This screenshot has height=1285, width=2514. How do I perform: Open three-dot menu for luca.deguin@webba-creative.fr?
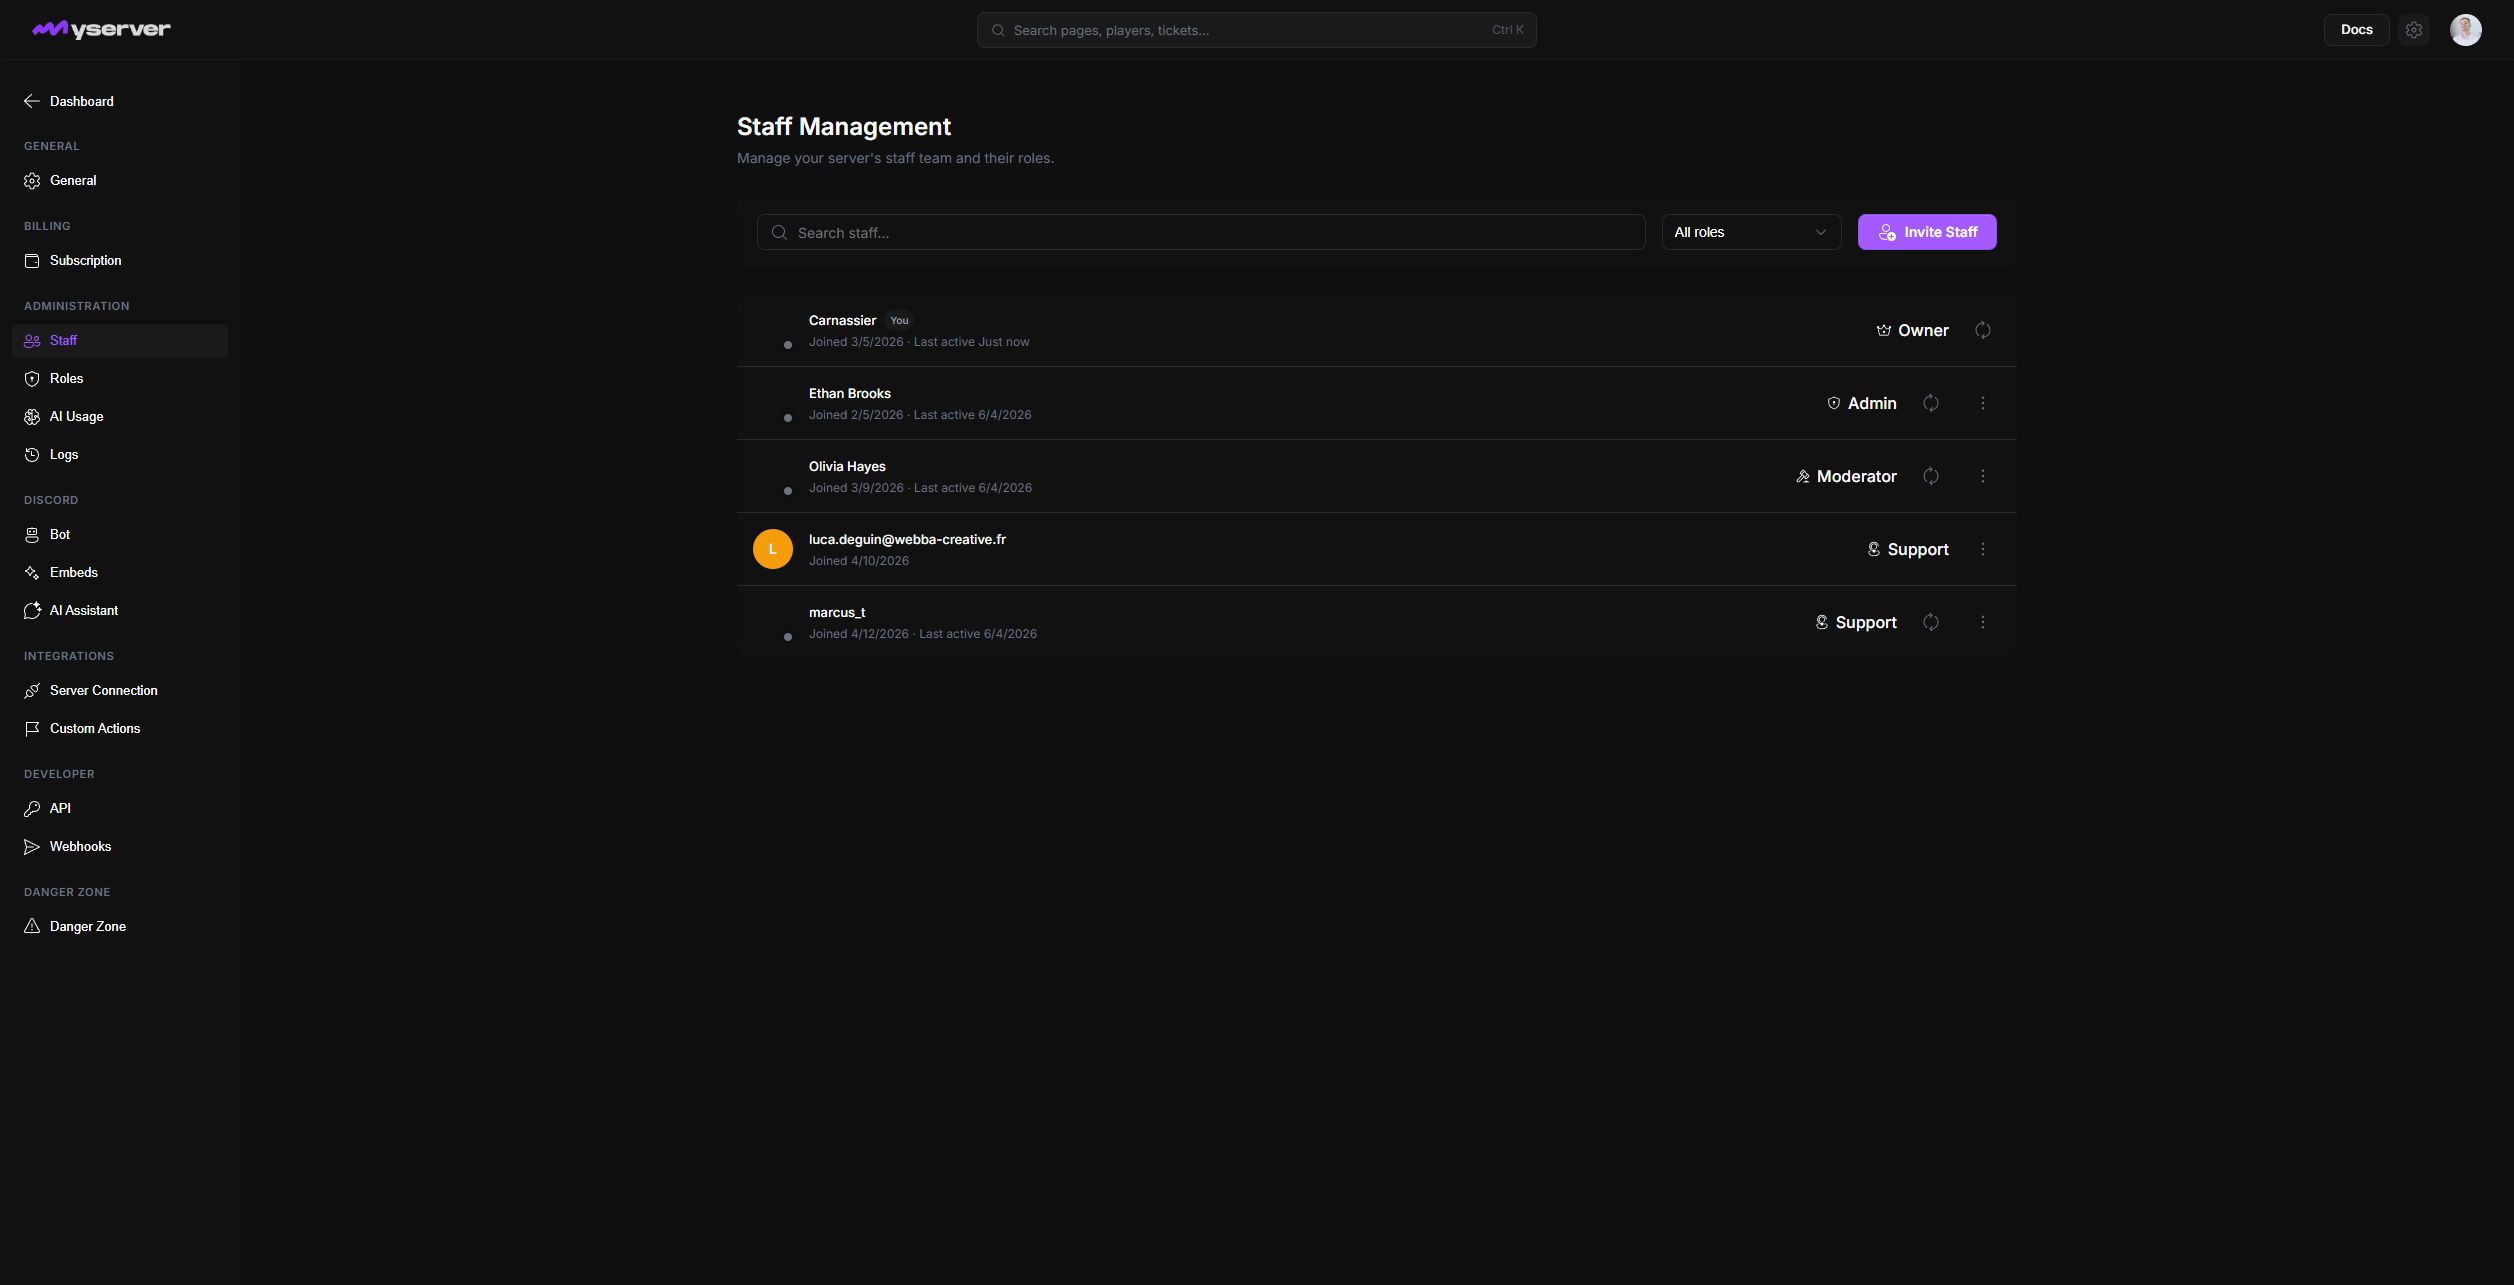(x=1982, y=549)
